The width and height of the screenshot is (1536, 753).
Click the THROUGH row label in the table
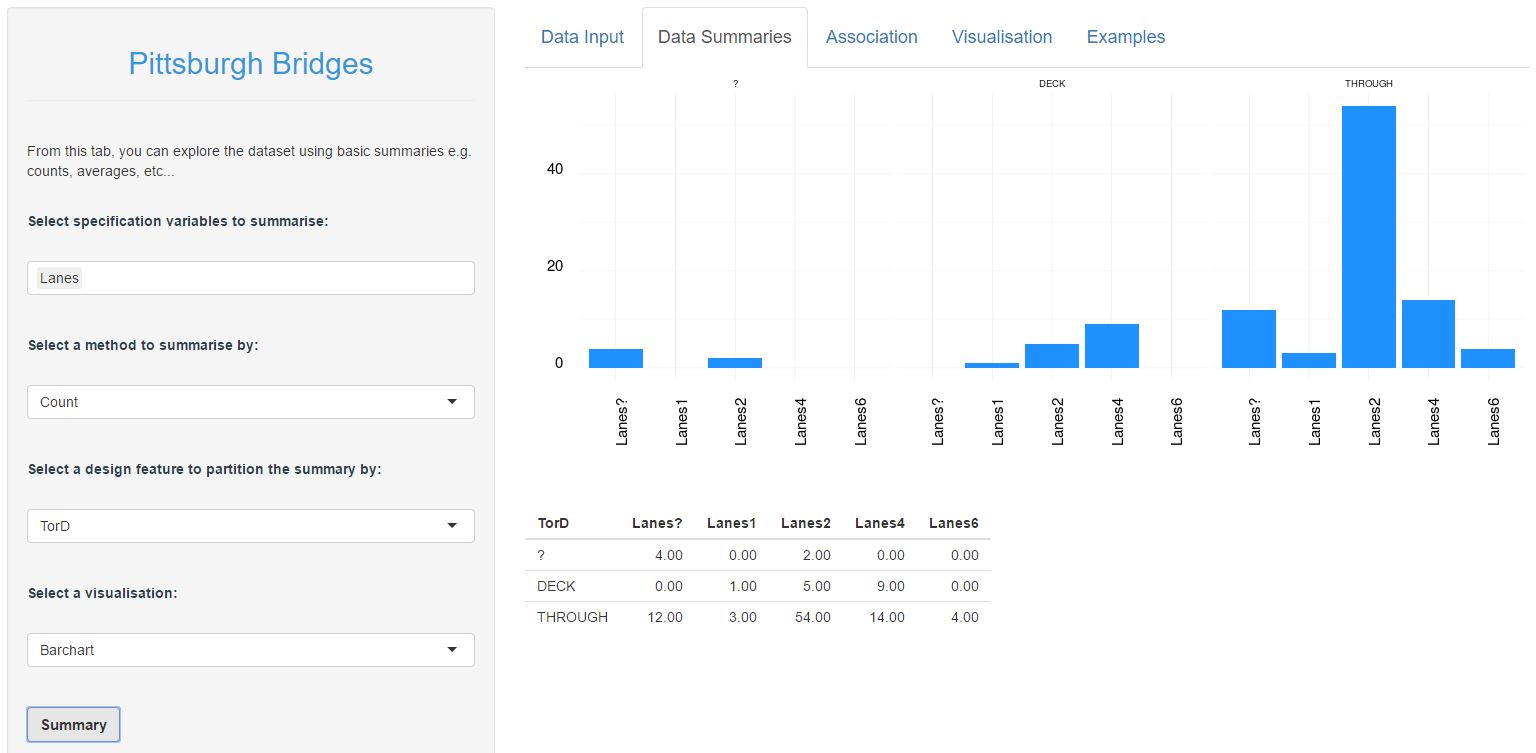pyautogui.click(x=572, y=617)
